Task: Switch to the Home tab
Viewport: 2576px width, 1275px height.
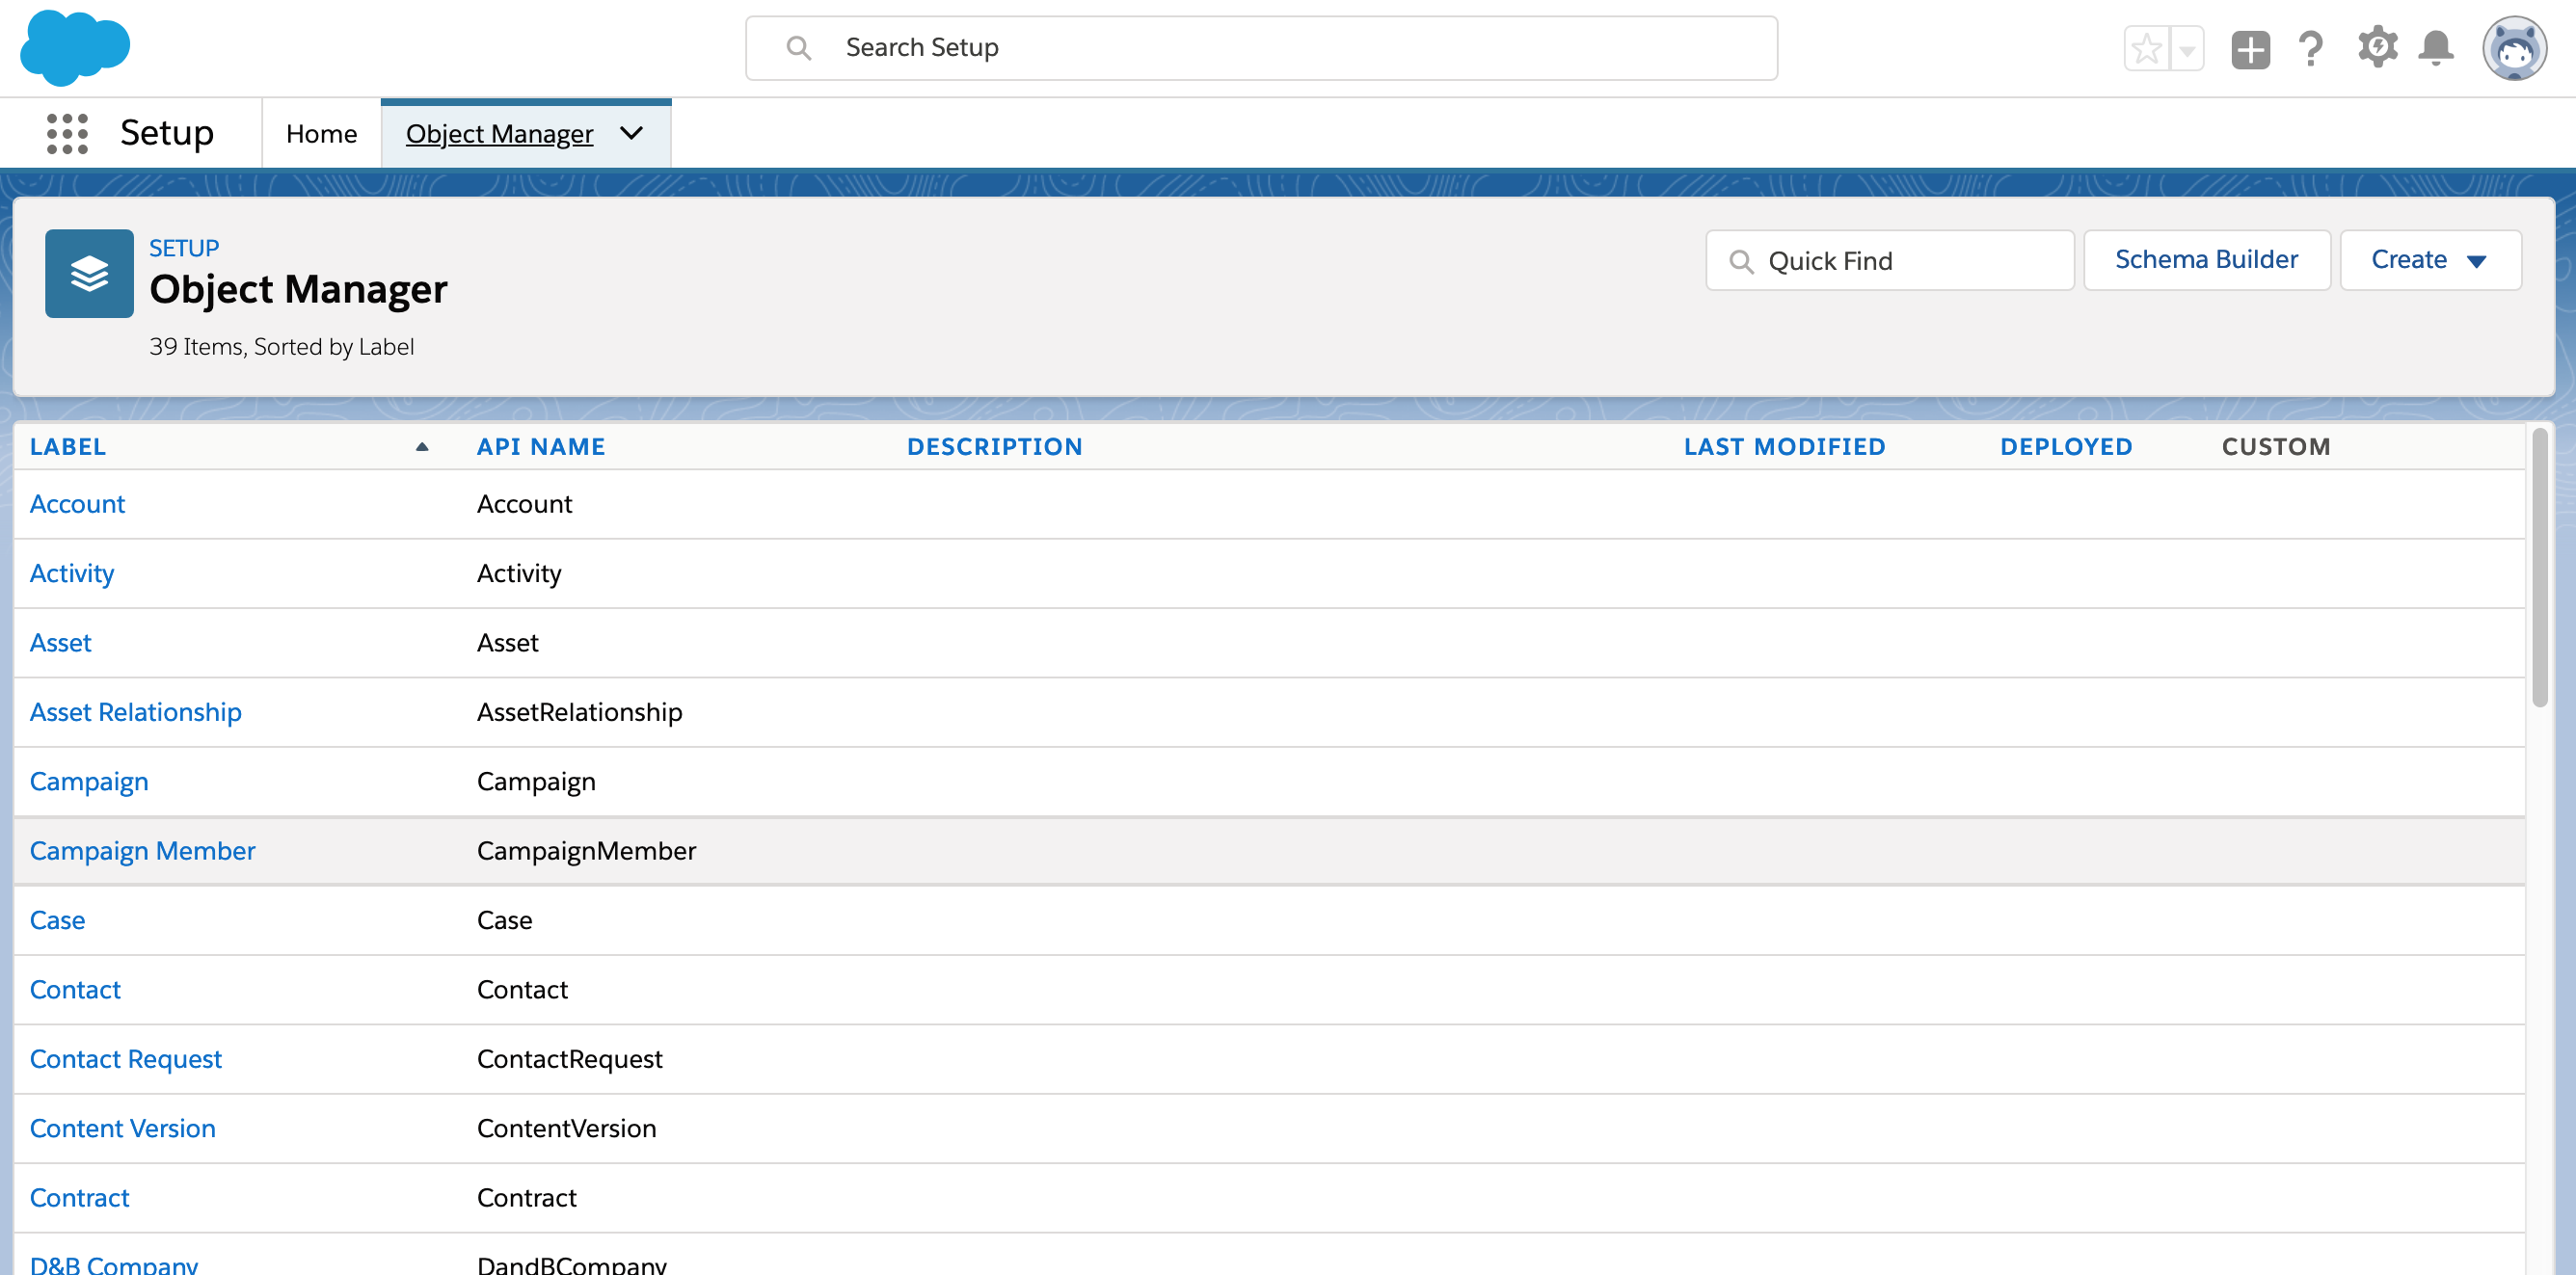Action: click(321, 133)
